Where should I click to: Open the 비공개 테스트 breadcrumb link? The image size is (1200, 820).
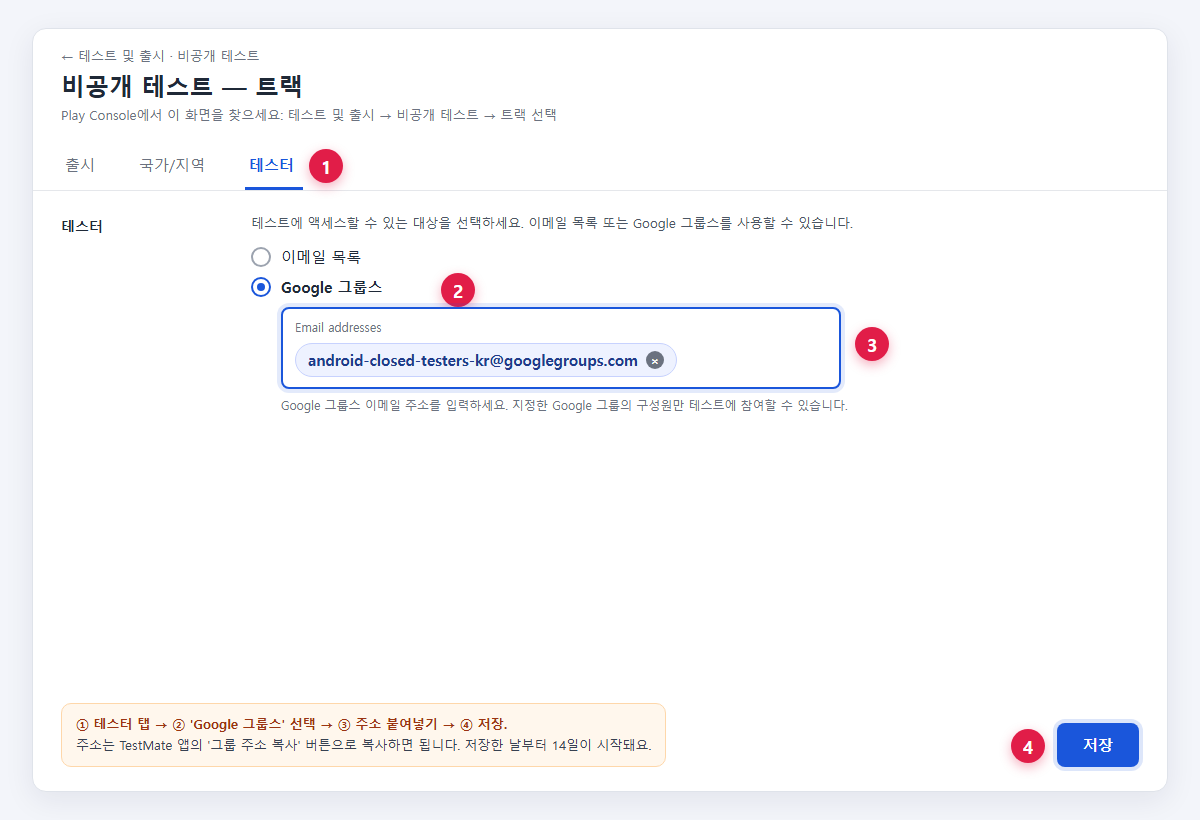tap(218, 56)
